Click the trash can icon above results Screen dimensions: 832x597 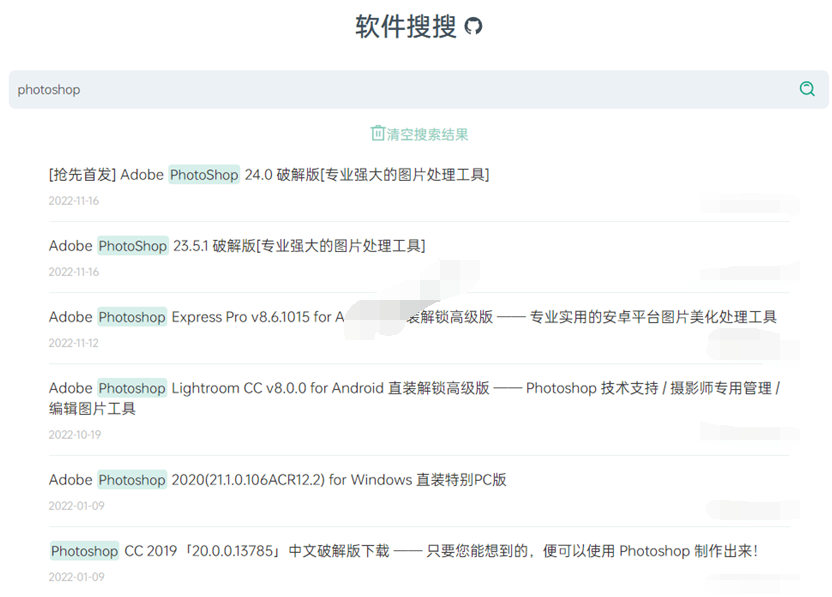[378, 134]
